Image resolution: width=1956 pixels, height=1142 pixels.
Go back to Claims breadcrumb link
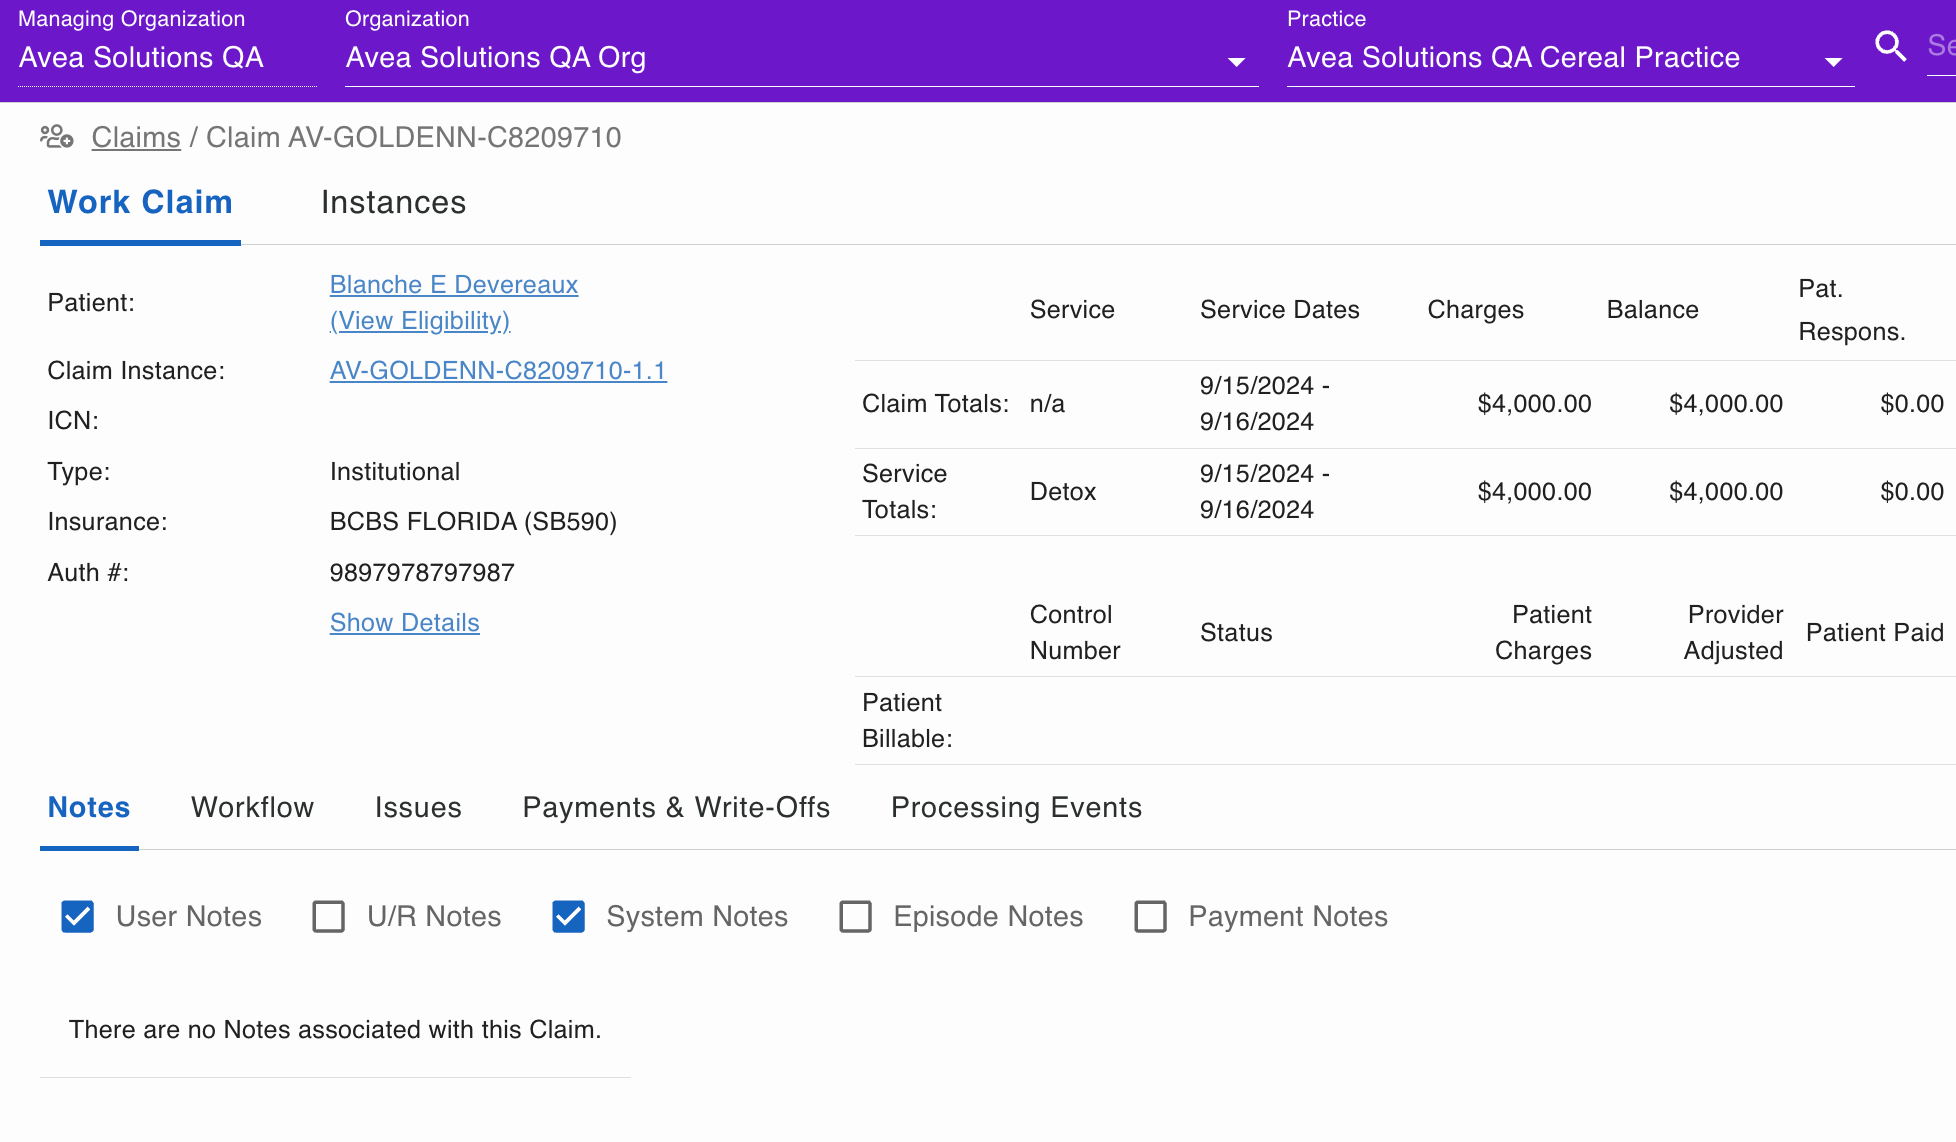(x=136, y=138)
